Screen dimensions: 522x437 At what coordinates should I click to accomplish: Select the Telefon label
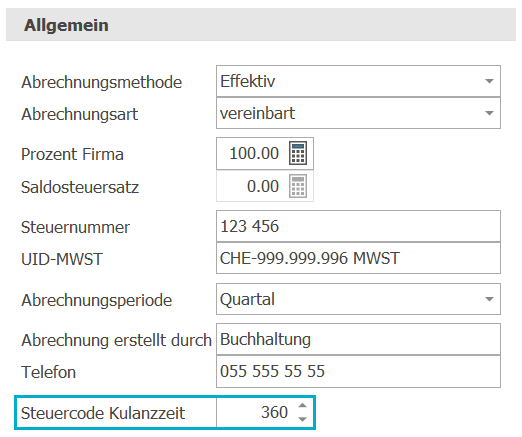[48, 372]
